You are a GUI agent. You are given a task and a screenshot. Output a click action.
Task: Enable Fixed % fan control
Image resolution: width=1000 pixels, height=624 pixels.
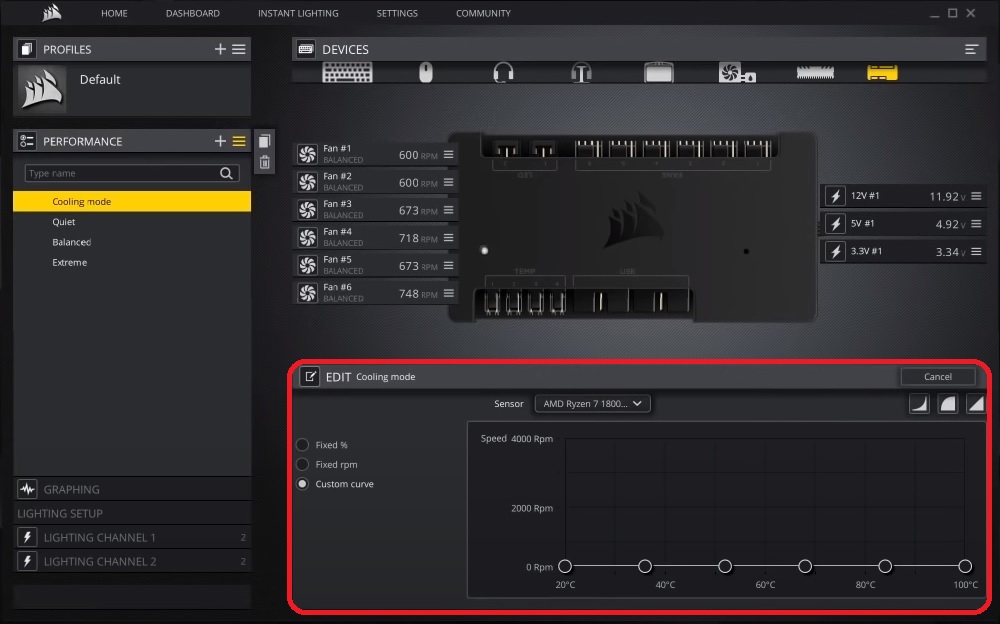click(302, 444)
